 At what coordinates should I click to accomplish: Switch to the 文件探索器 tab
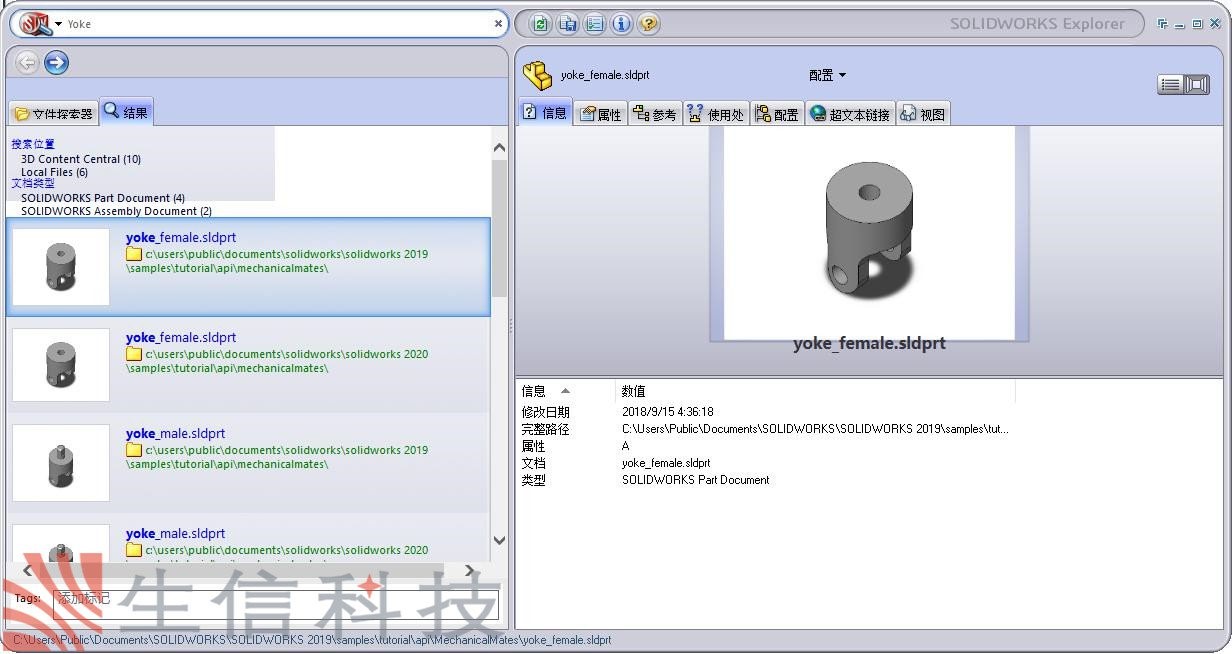[x=54, y=113]
